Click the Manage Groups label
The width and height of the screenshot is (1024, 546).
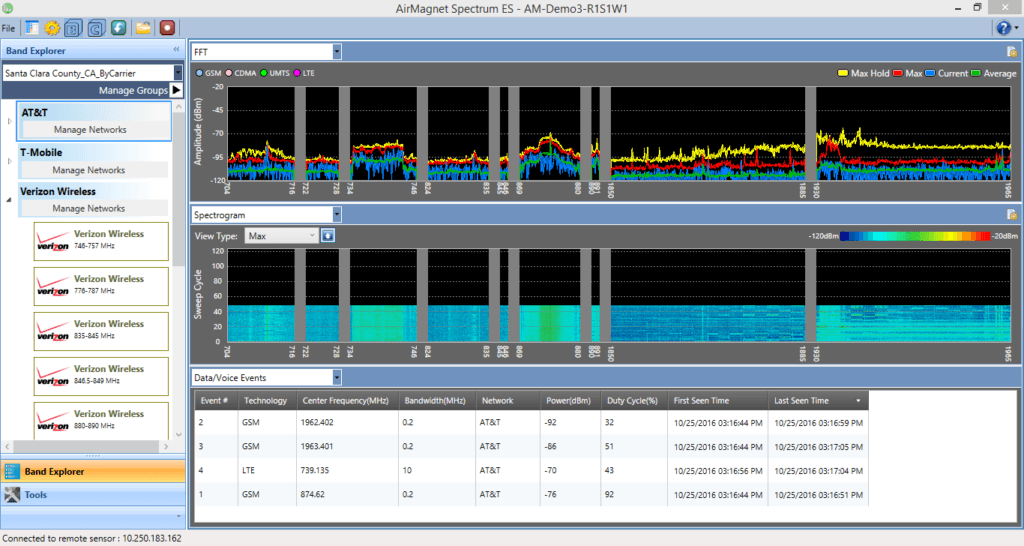click(x=133, y=90)
